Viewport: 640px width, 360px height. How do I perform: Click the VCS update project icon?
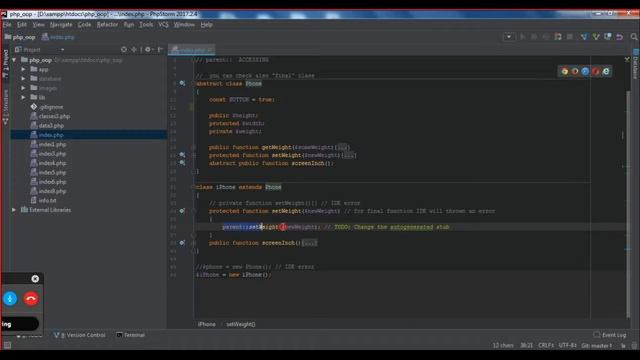[x=584, y=37]
